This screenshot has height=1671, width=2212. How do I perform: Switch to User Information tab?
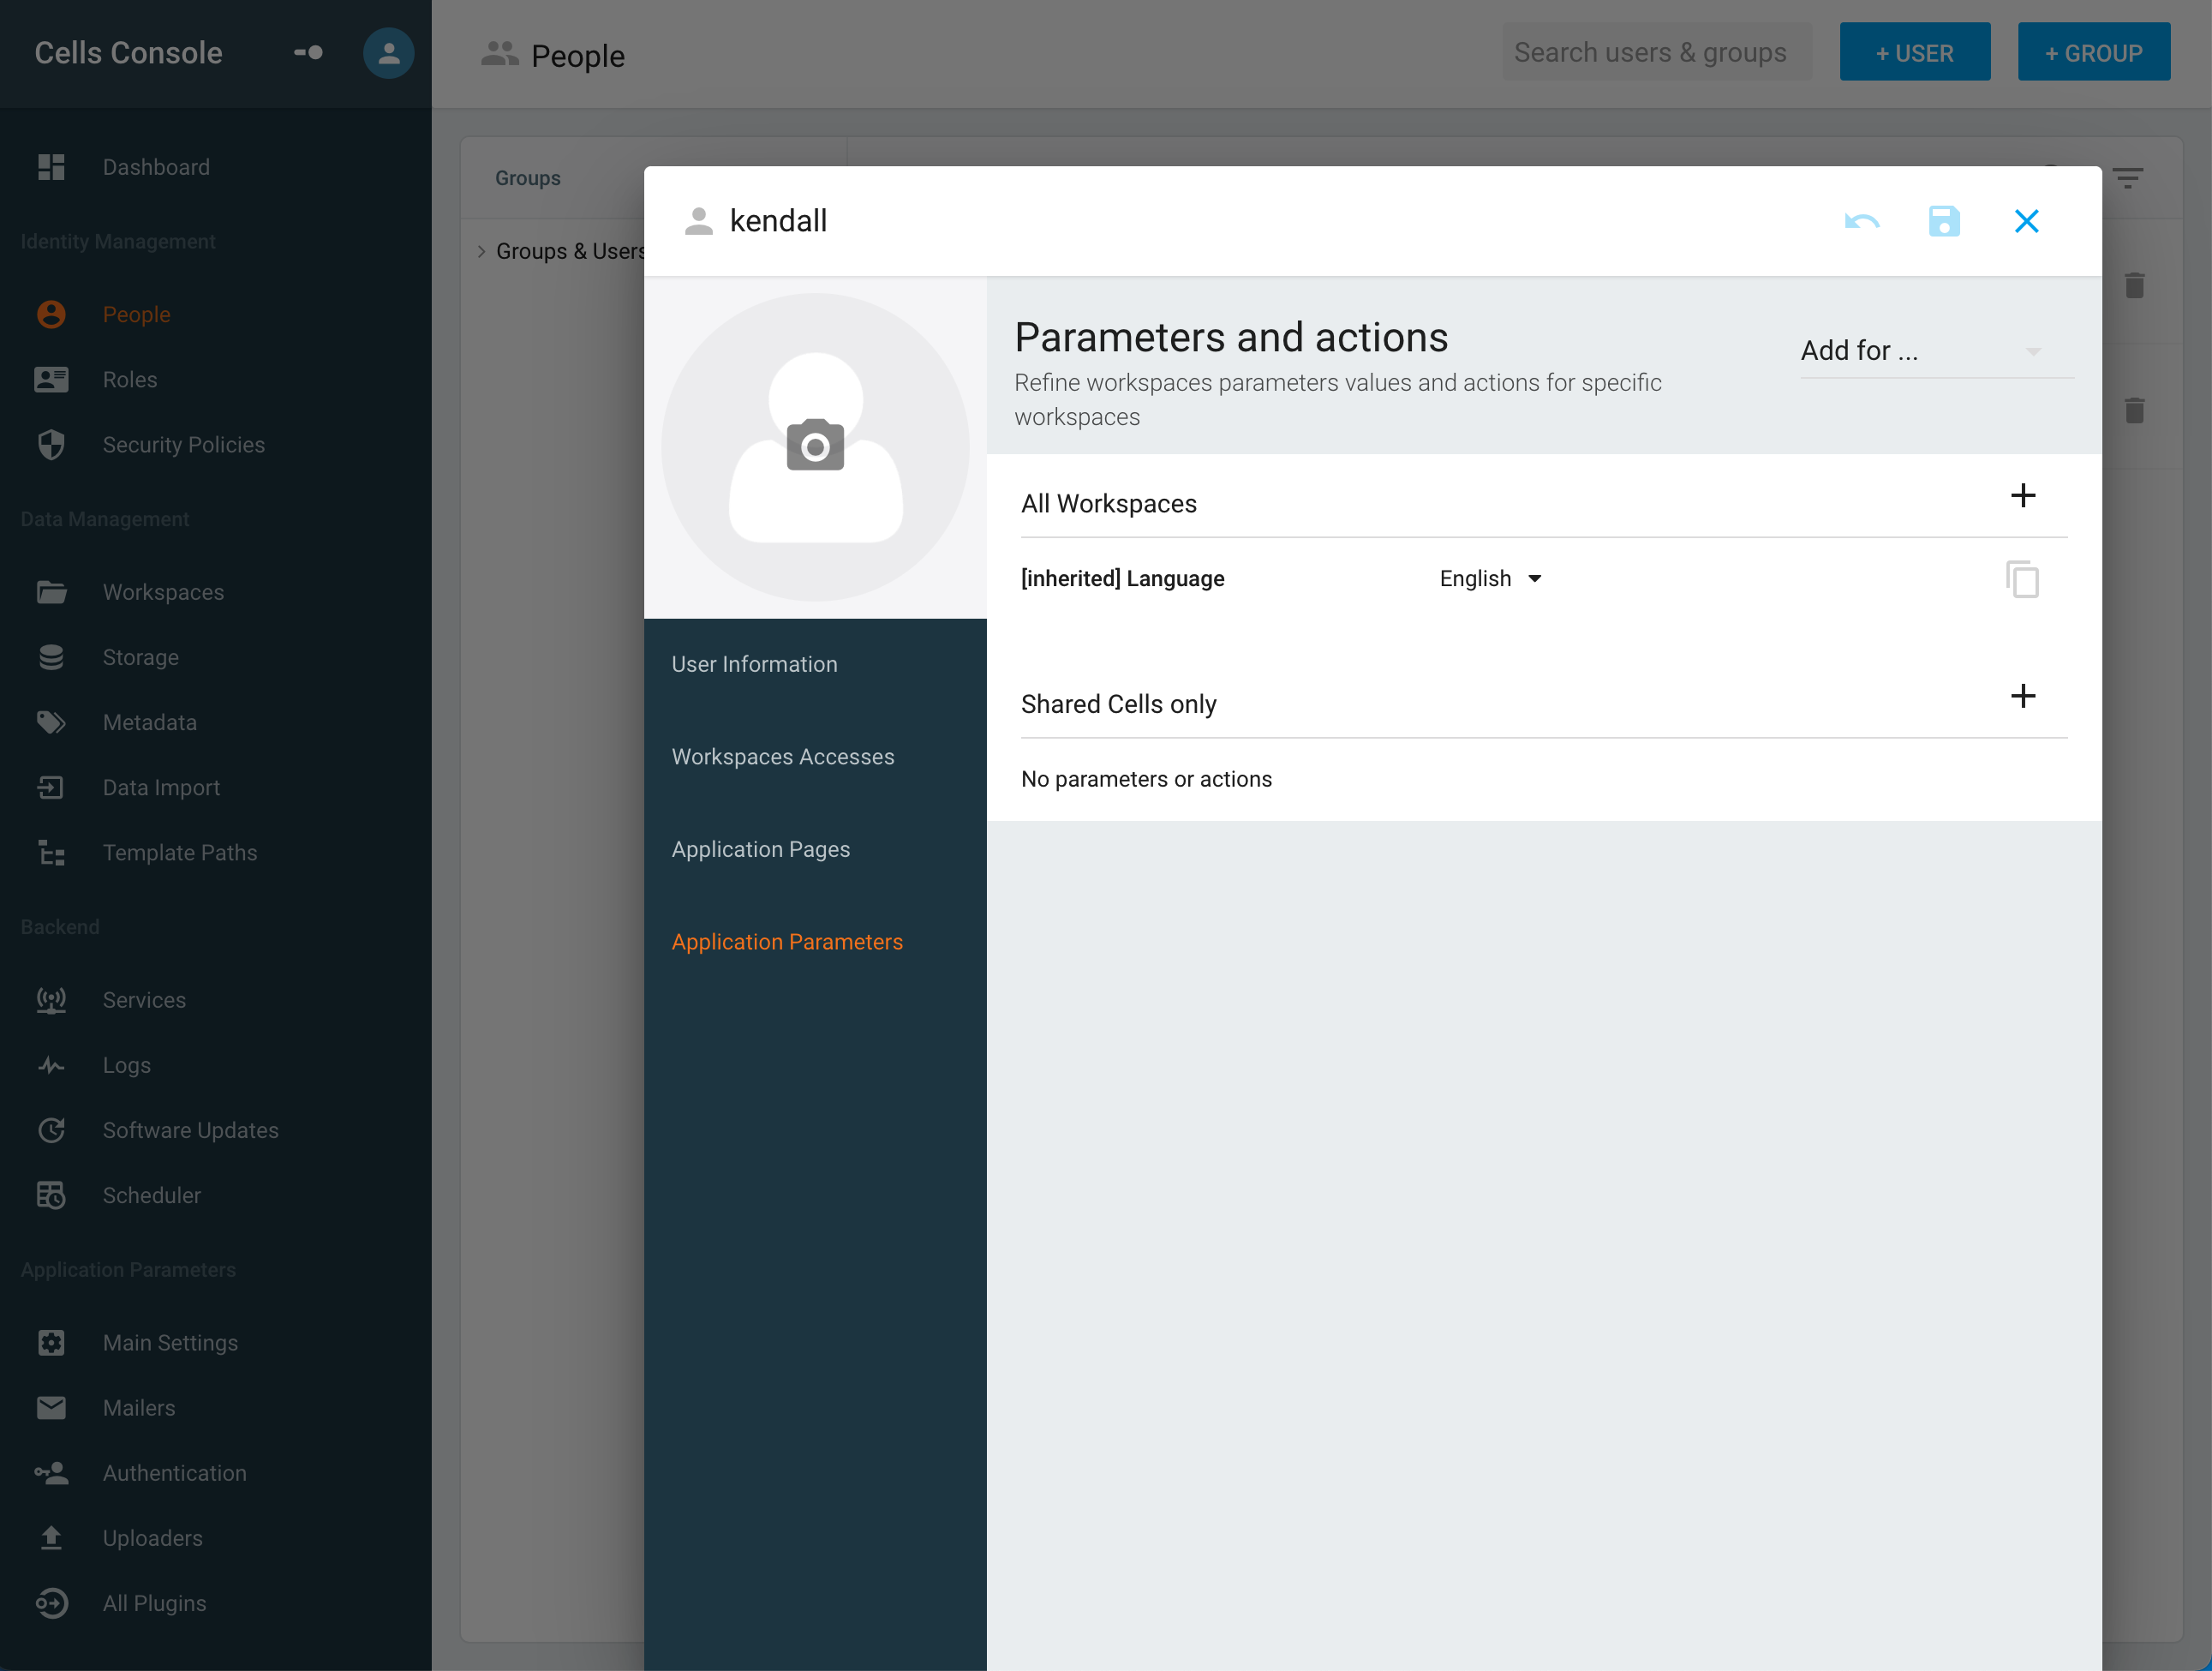pos(754,664)
